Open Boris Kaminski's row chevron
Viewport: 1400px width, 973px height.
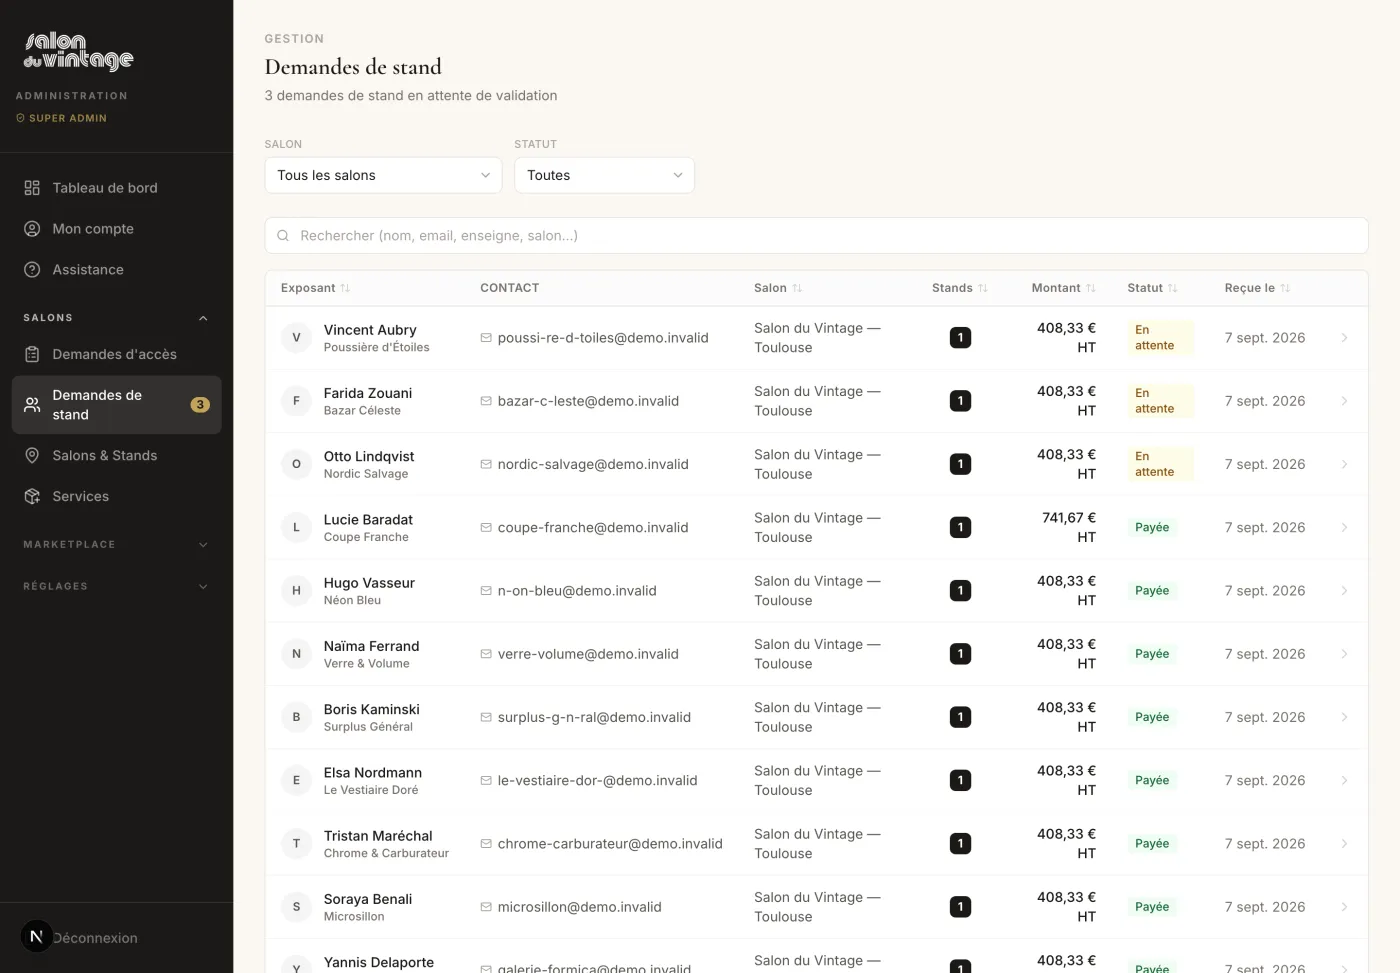pos(1344,717)
